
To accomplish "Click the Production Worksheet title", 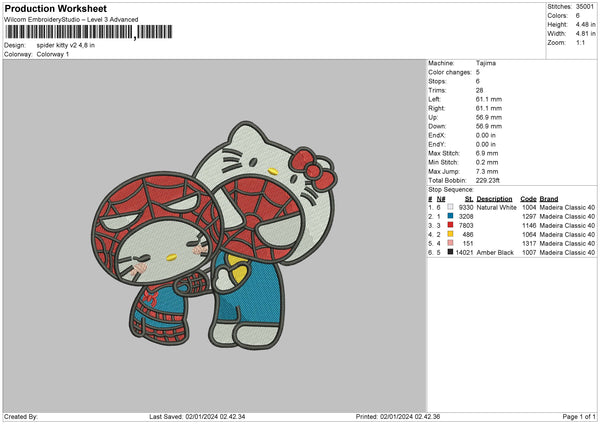I will coord(56,8).
